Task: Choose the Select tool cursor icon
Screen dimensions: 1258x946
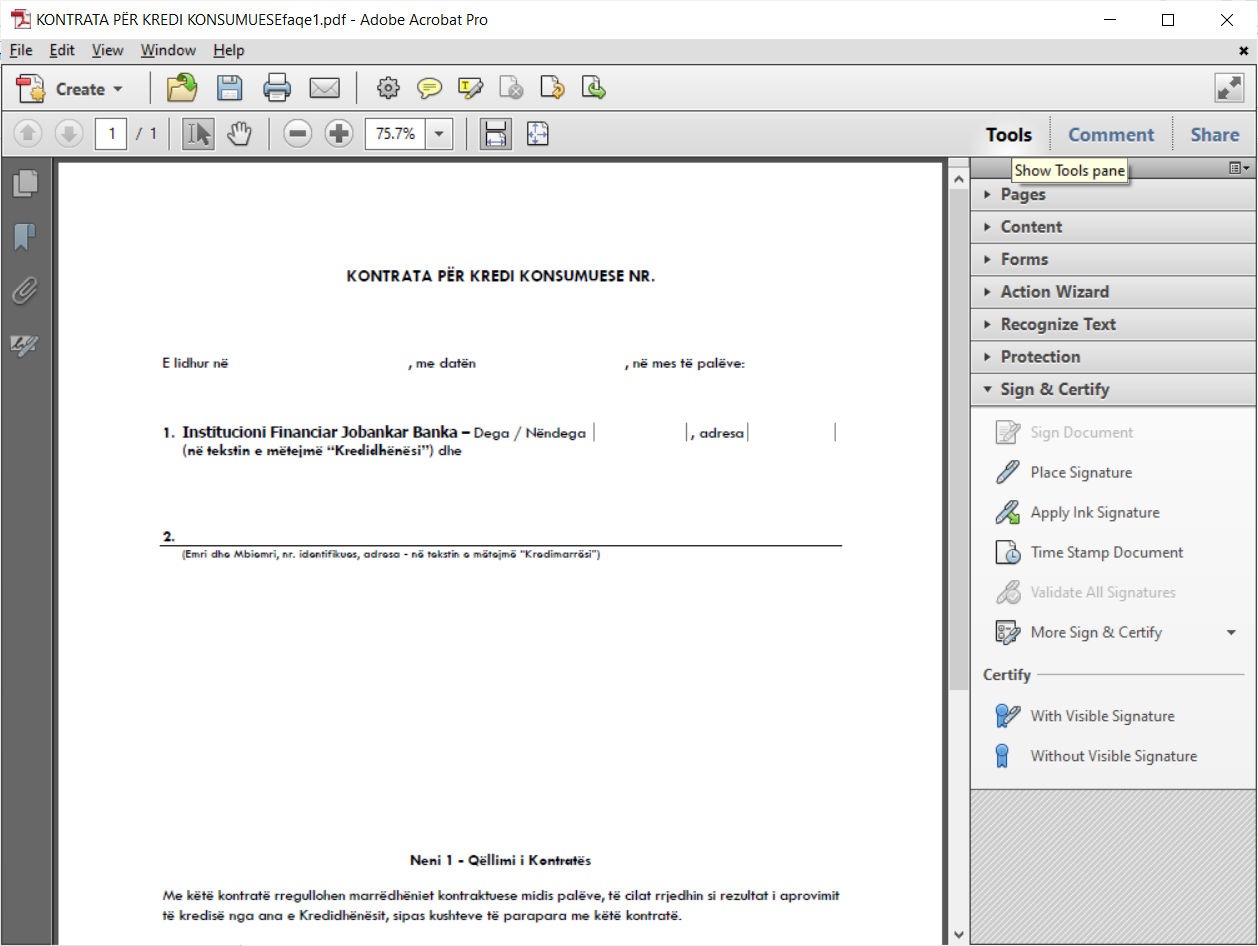Action: click(198, 134)
